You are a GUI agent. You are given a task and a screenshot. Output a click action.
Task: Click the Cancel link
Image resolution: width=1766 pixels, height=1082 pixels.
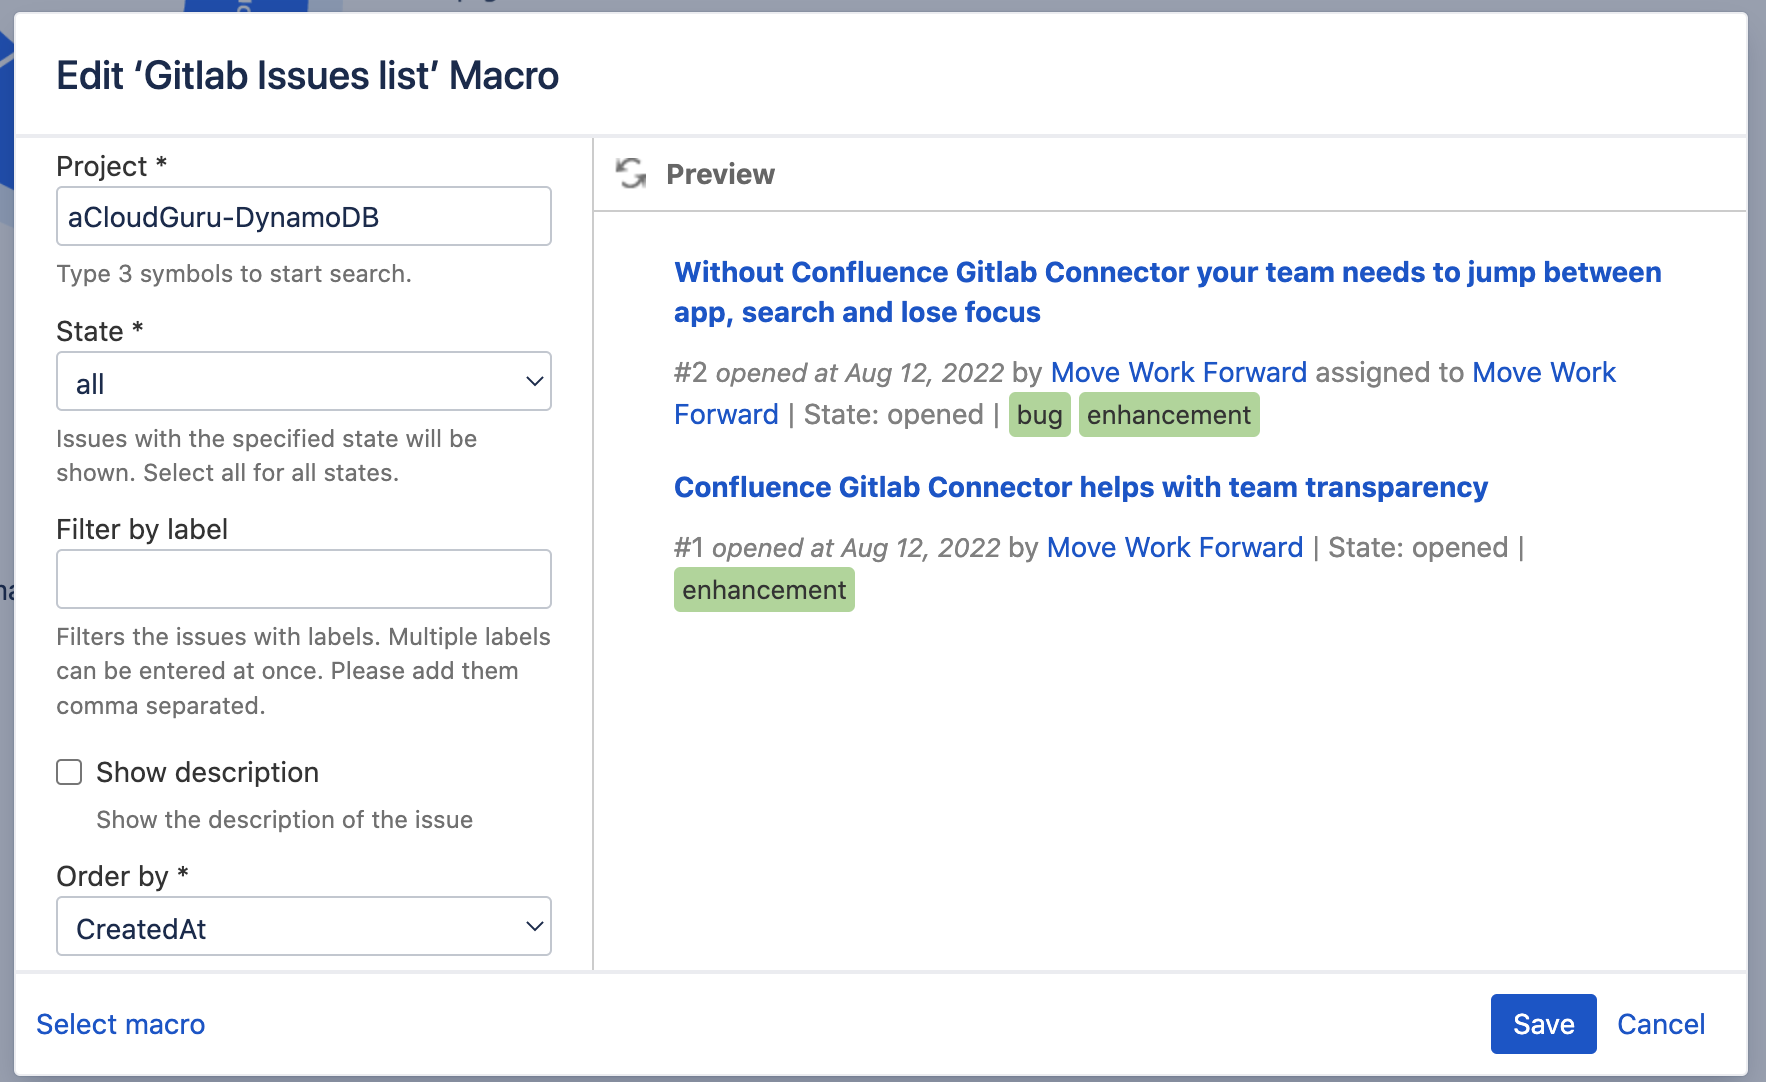[1660, 1024]
